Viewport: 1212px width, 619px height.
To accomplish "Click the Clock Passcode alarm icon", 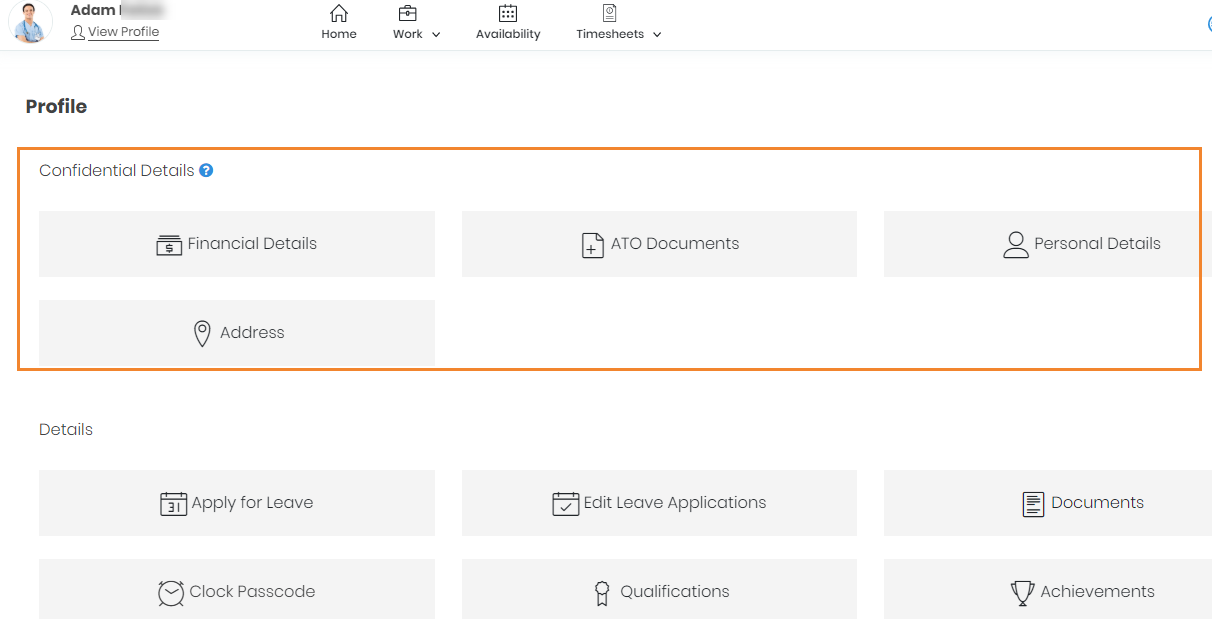I will [171, 592].
